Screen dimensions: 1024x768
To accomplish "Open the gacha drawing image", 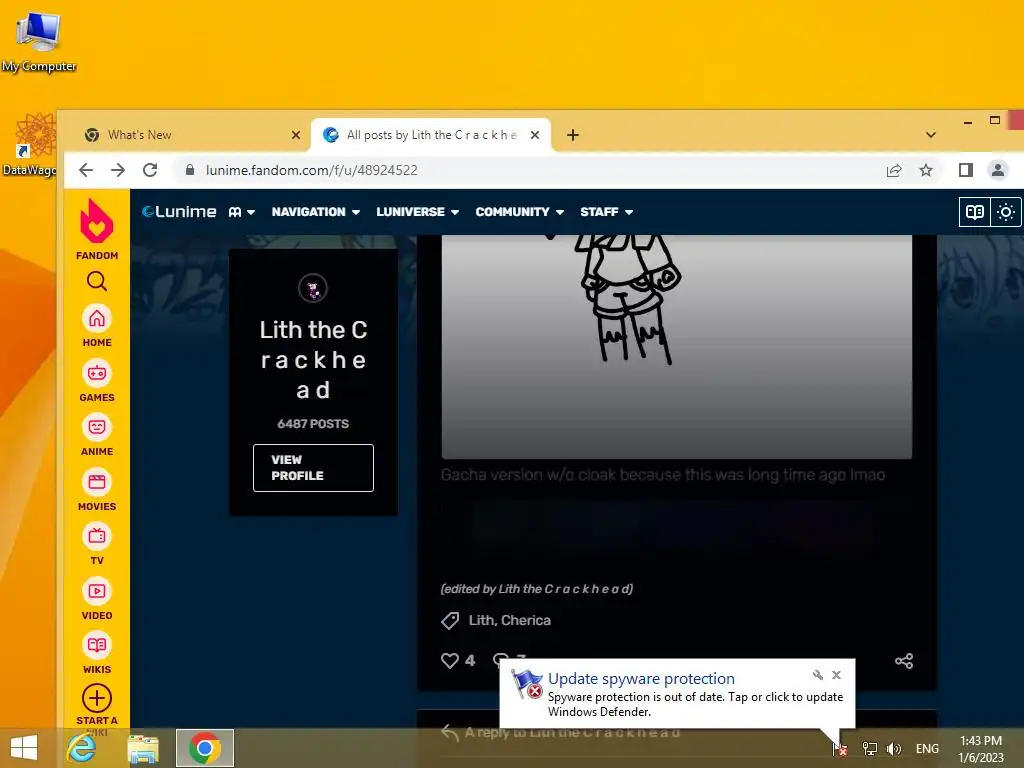I will click(x=677, y=346).
